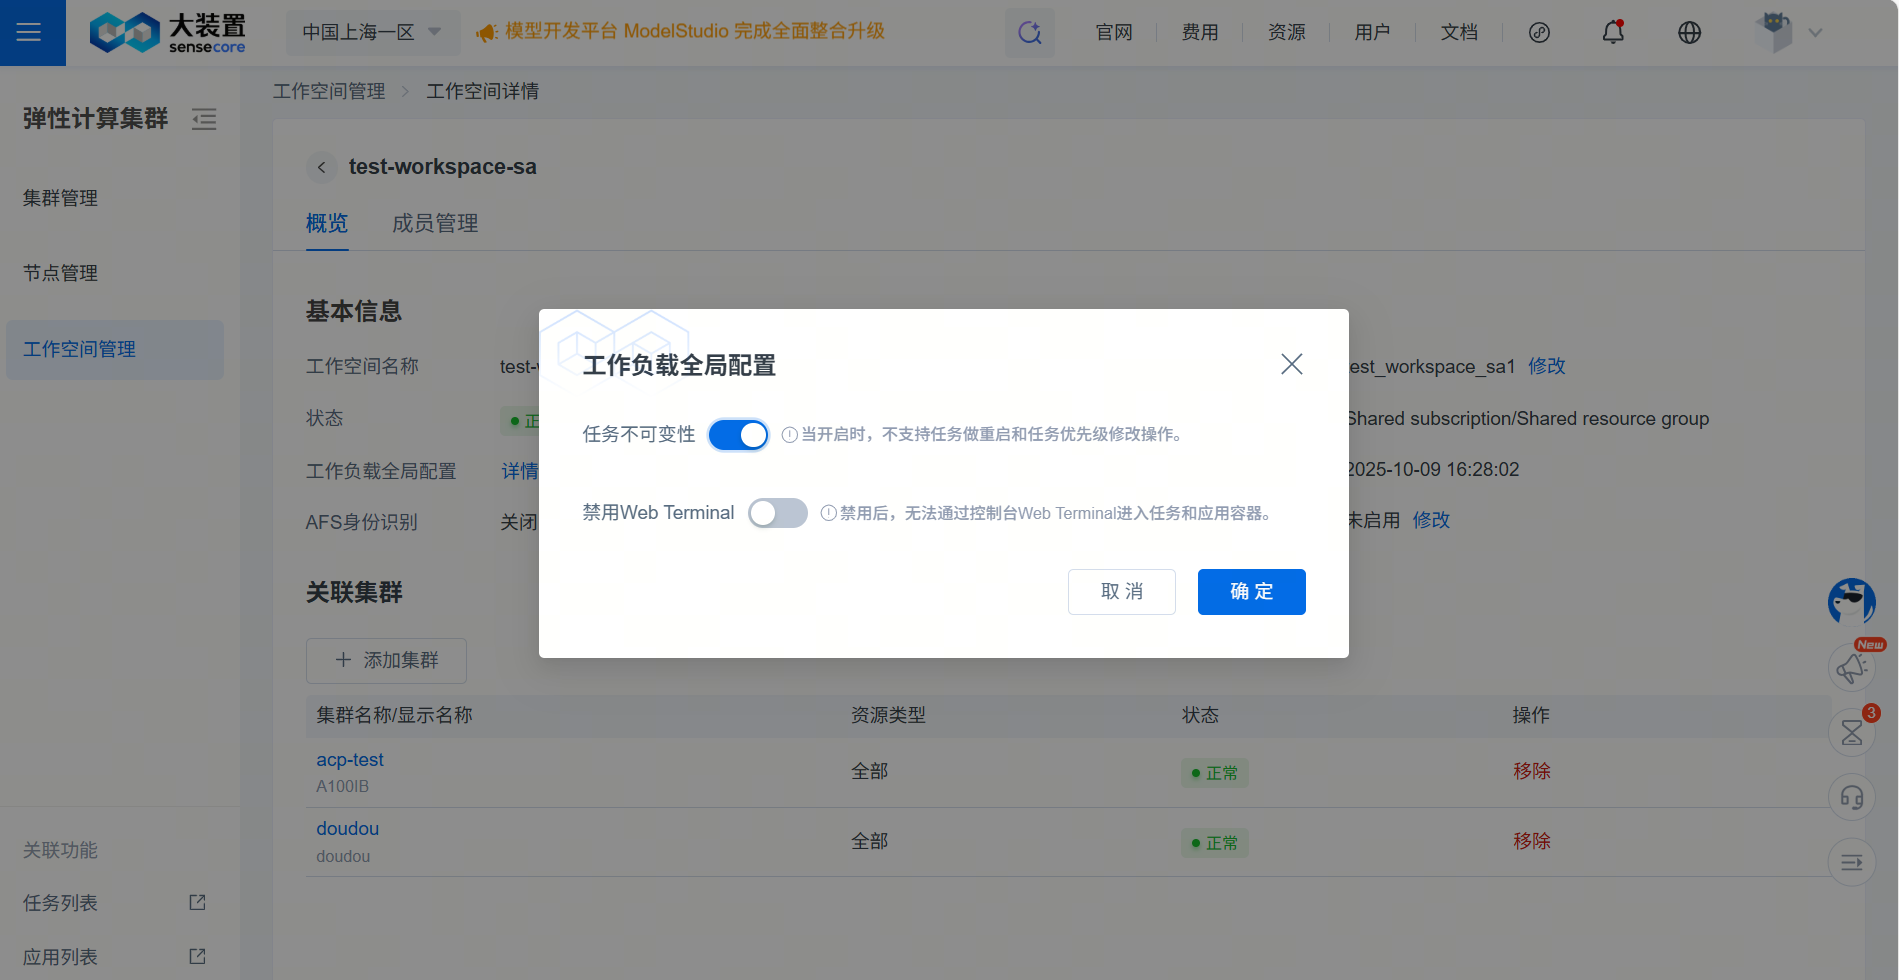Open the headset customer support icon
The height and width of the screenshot is (980, 1899).
coord(1851,797)
